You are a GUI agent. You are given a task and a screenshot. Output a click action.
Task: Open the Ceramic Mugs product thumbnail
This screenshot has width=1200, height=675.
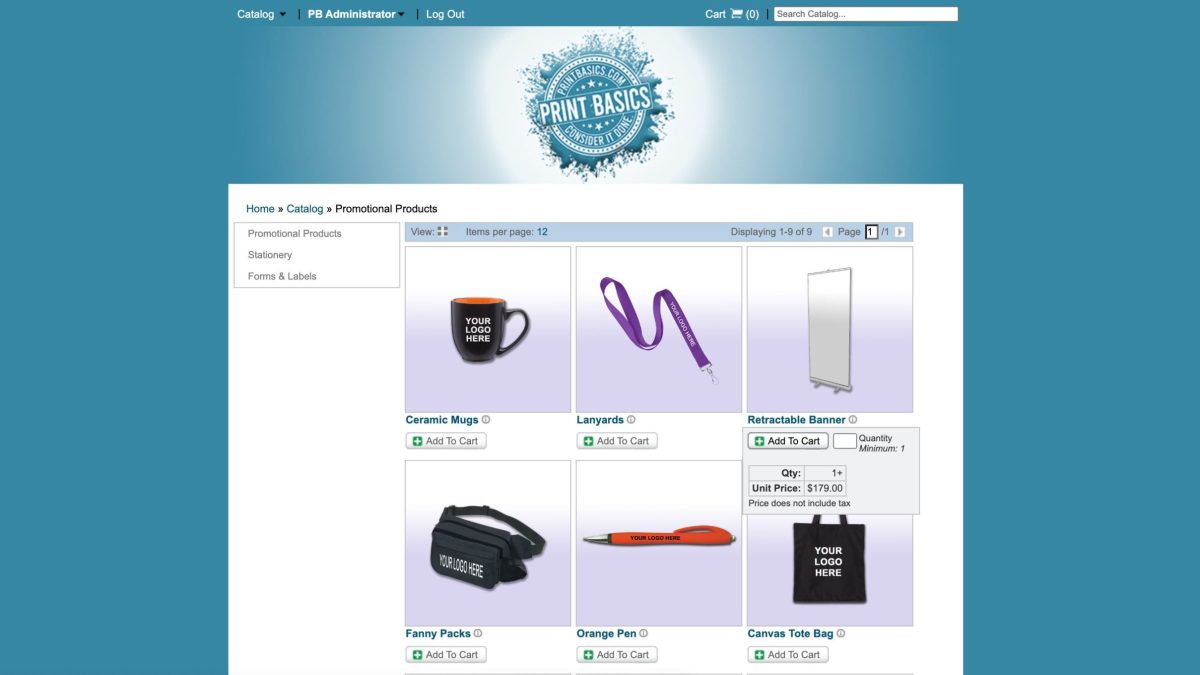488,329
